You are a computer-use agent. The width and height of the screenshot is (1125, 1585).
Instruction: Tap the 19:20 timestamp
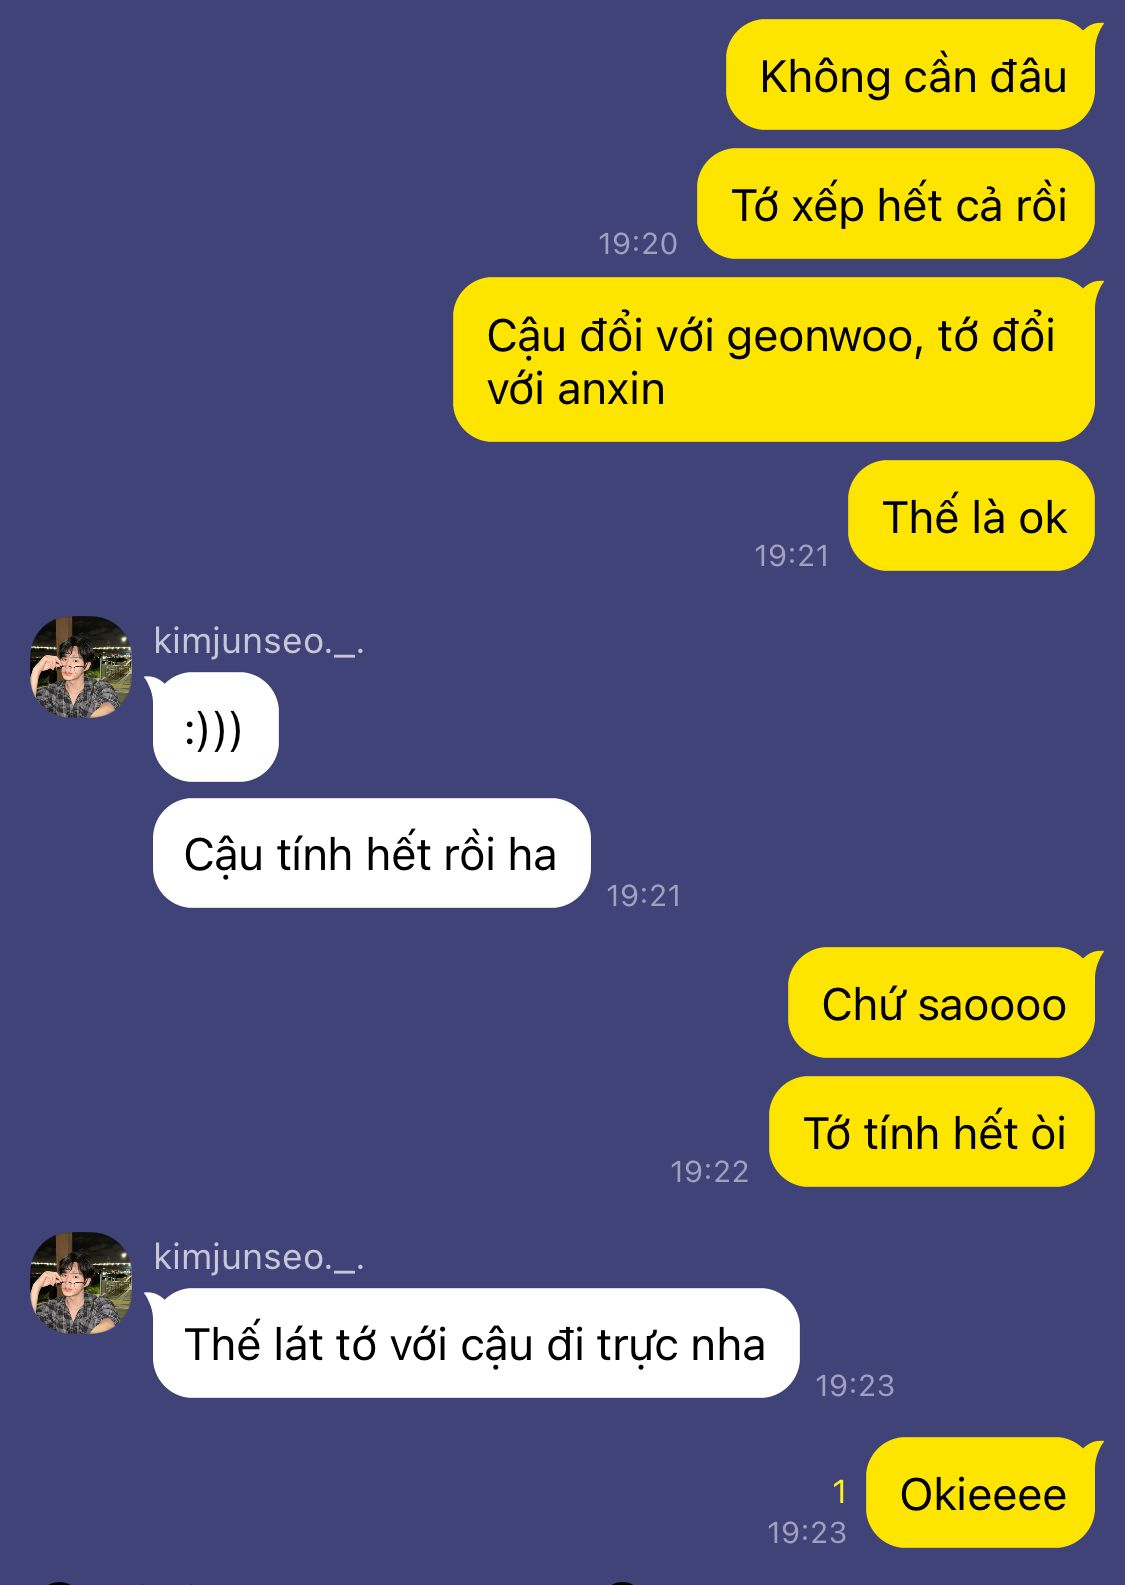tap(638, 243)
